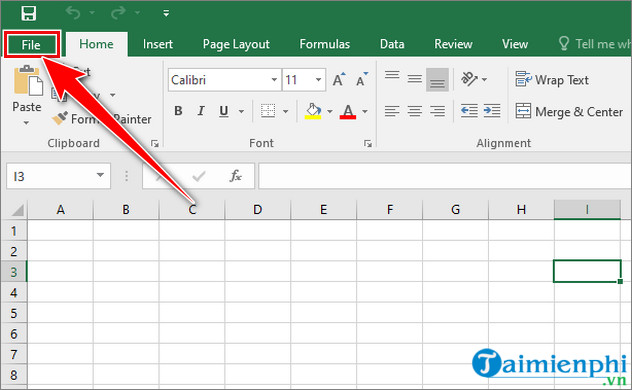Click the formula bar Enter checkmark
This screenshot has width=632, height=390.
199,176
